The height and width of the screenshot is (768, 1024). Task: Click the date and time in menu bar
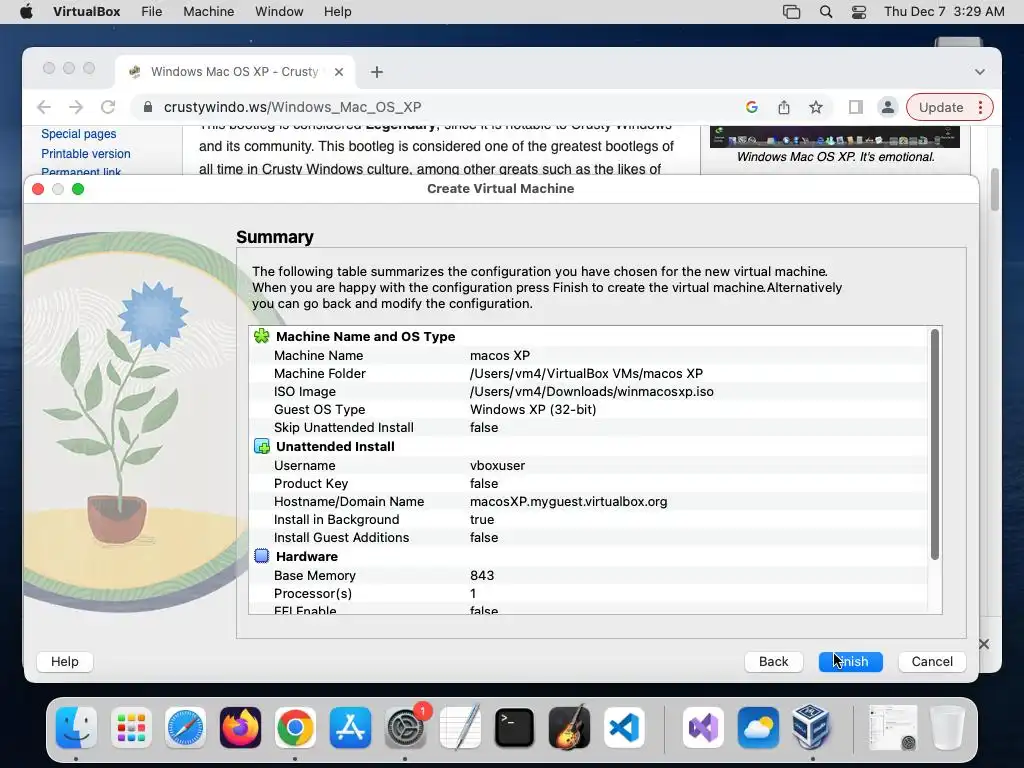[x=944, y=12]
